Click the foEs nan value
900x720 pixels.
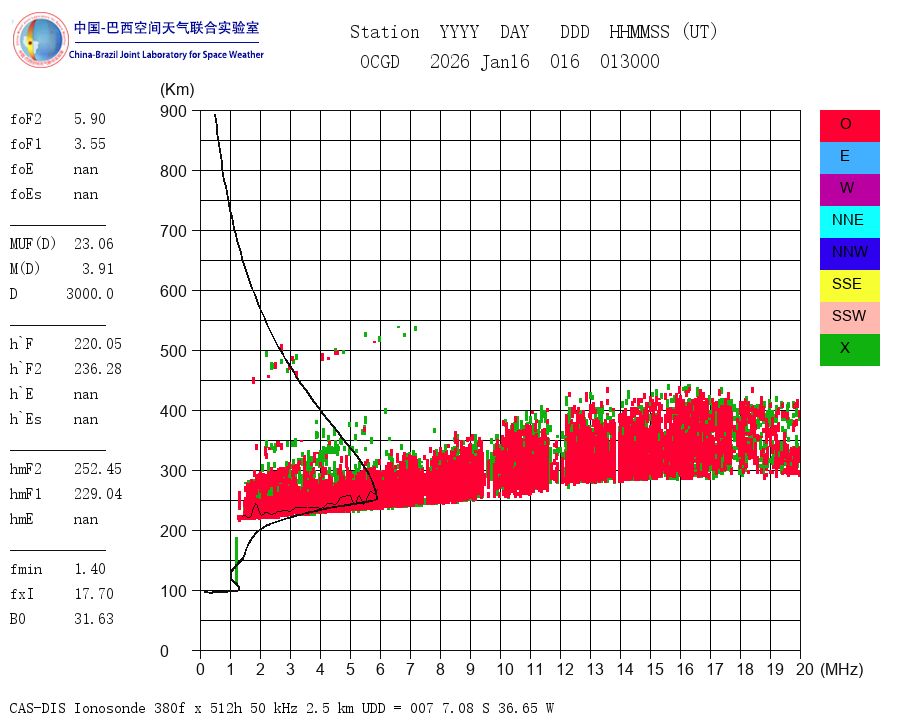[x=86, y=195]
